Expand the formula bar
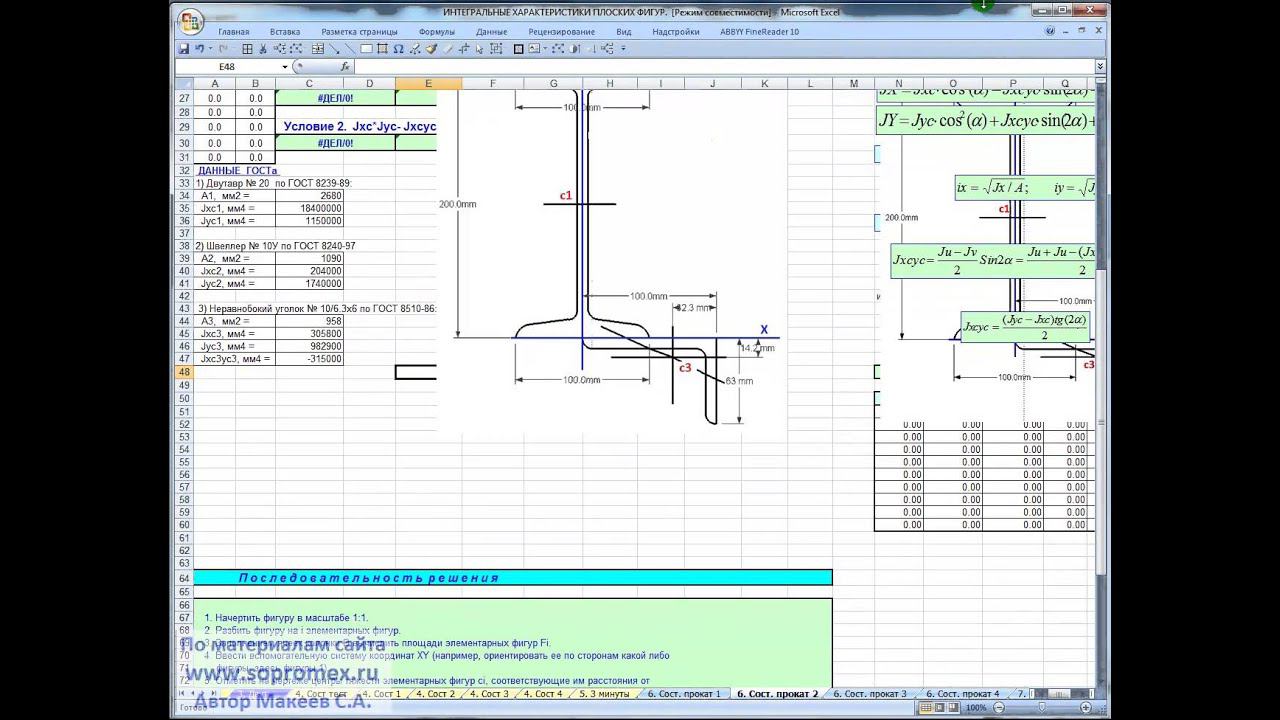The height and width of the screenshot is (720, 1280). click(x=1100, y=67)
